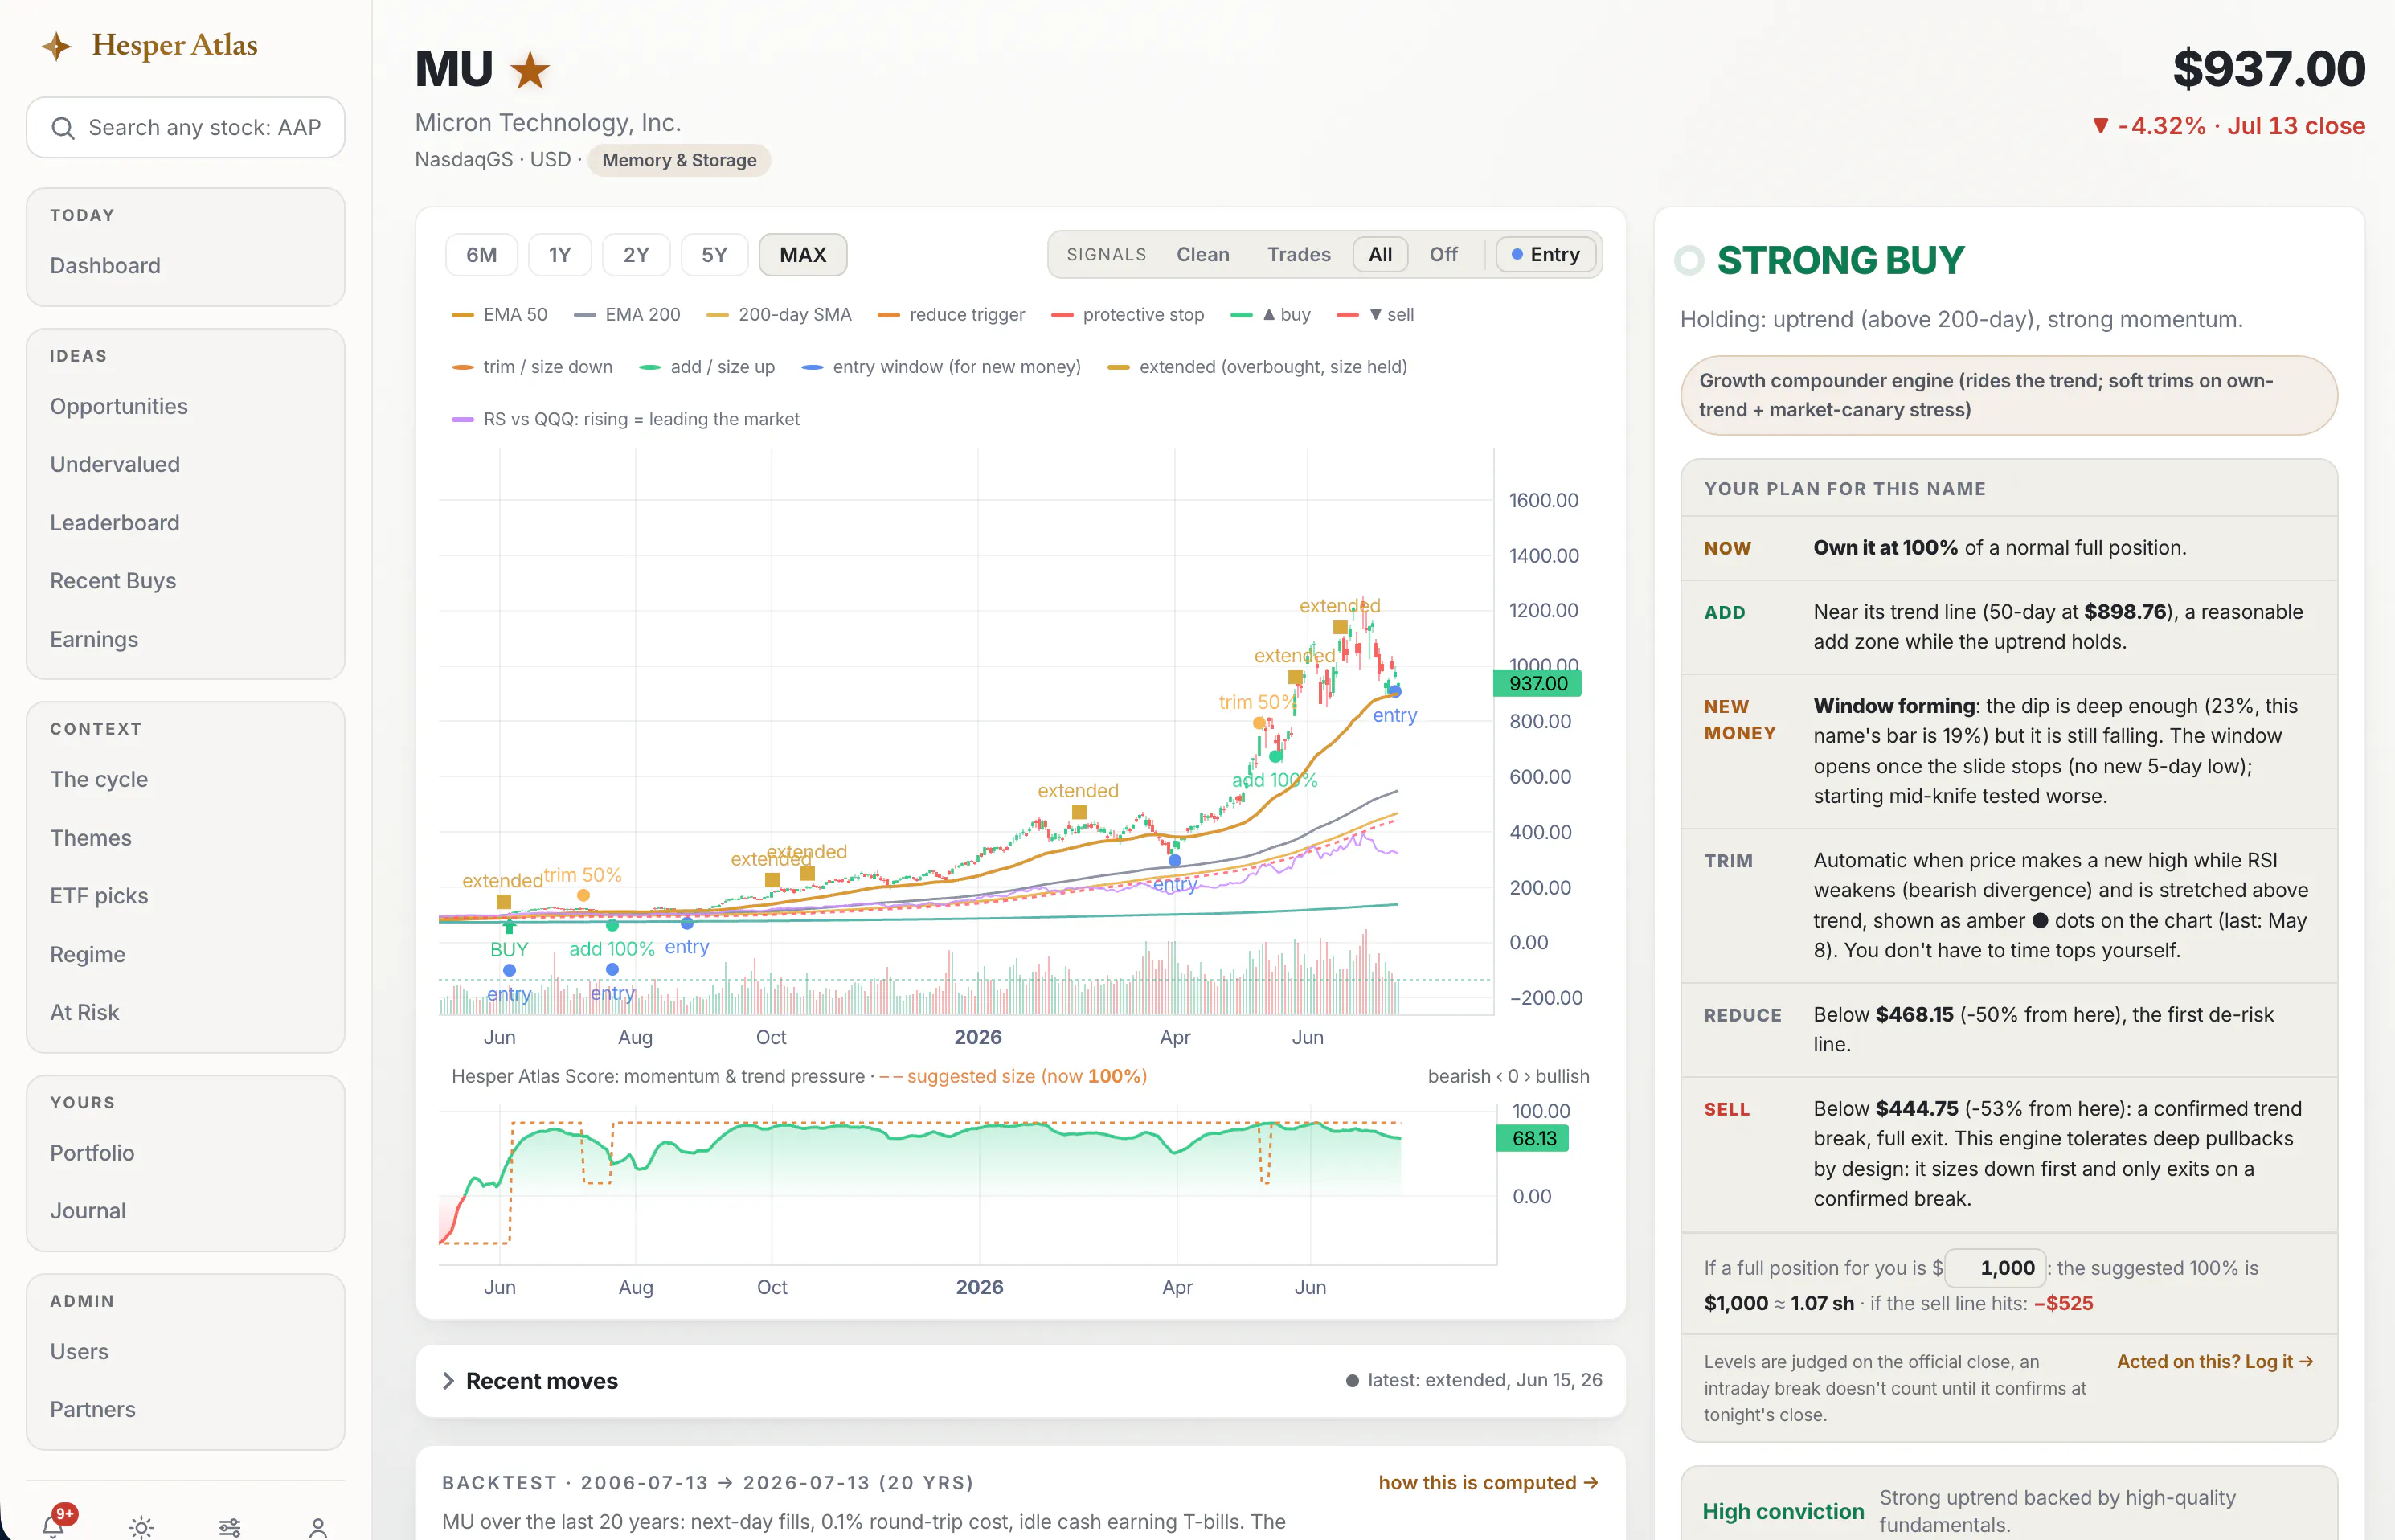
Task: Click green add 100% dot near May 2026
Action: pyautogui.click(x=1275, y=757)
